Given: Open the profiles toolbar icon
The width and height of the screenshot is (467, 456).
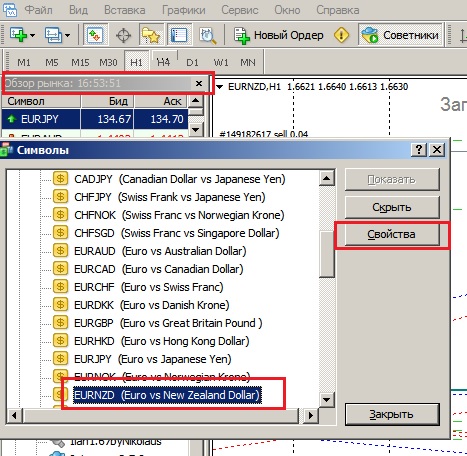Looking at the screenshot, I should pos(53,35).
